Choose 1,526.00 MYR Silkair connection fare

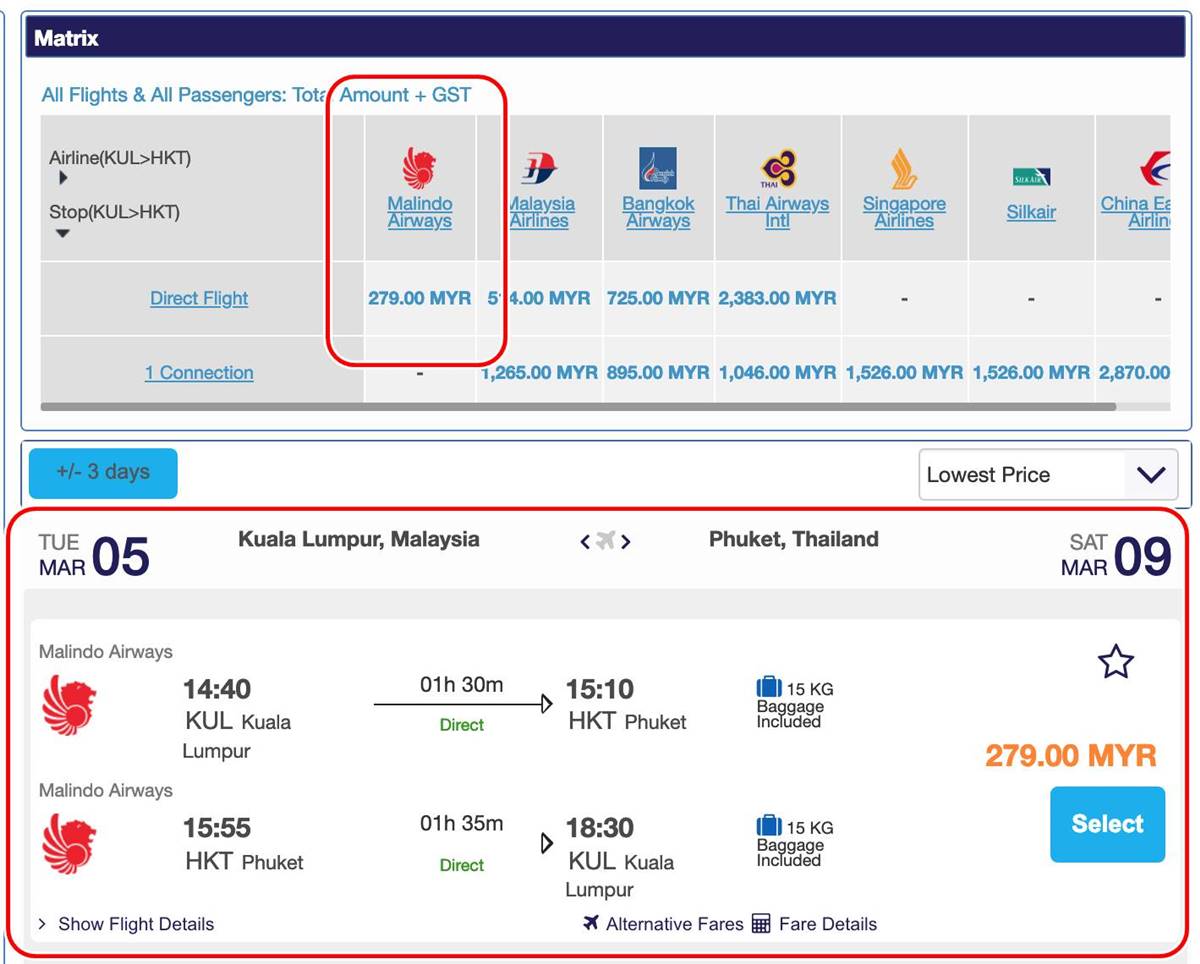pos(1031,372)
